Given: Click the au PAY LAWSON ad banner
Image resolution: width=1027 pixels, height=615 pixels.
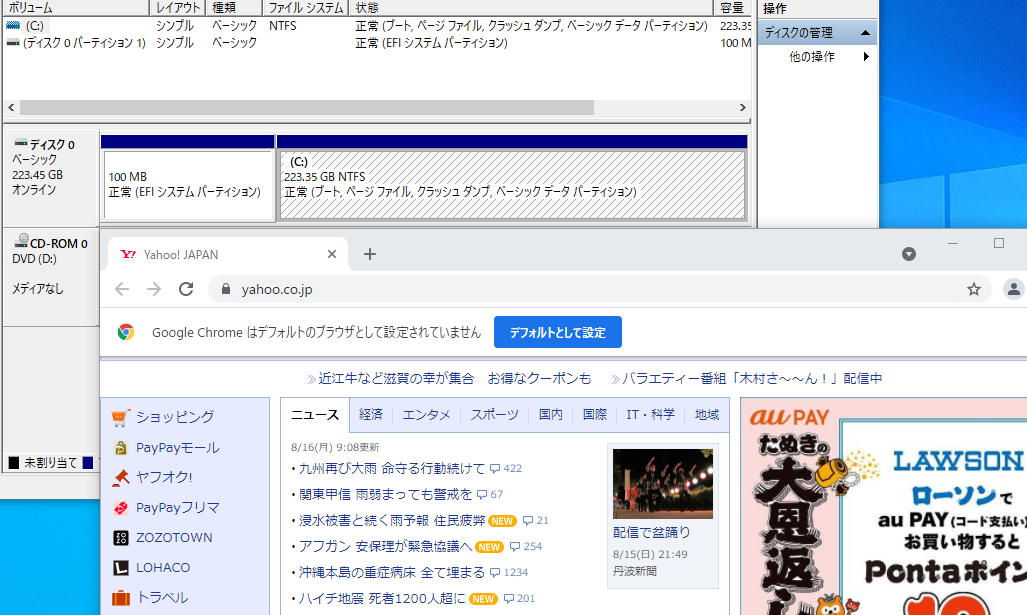Looking at the screenshot, I should coord(884,508).
